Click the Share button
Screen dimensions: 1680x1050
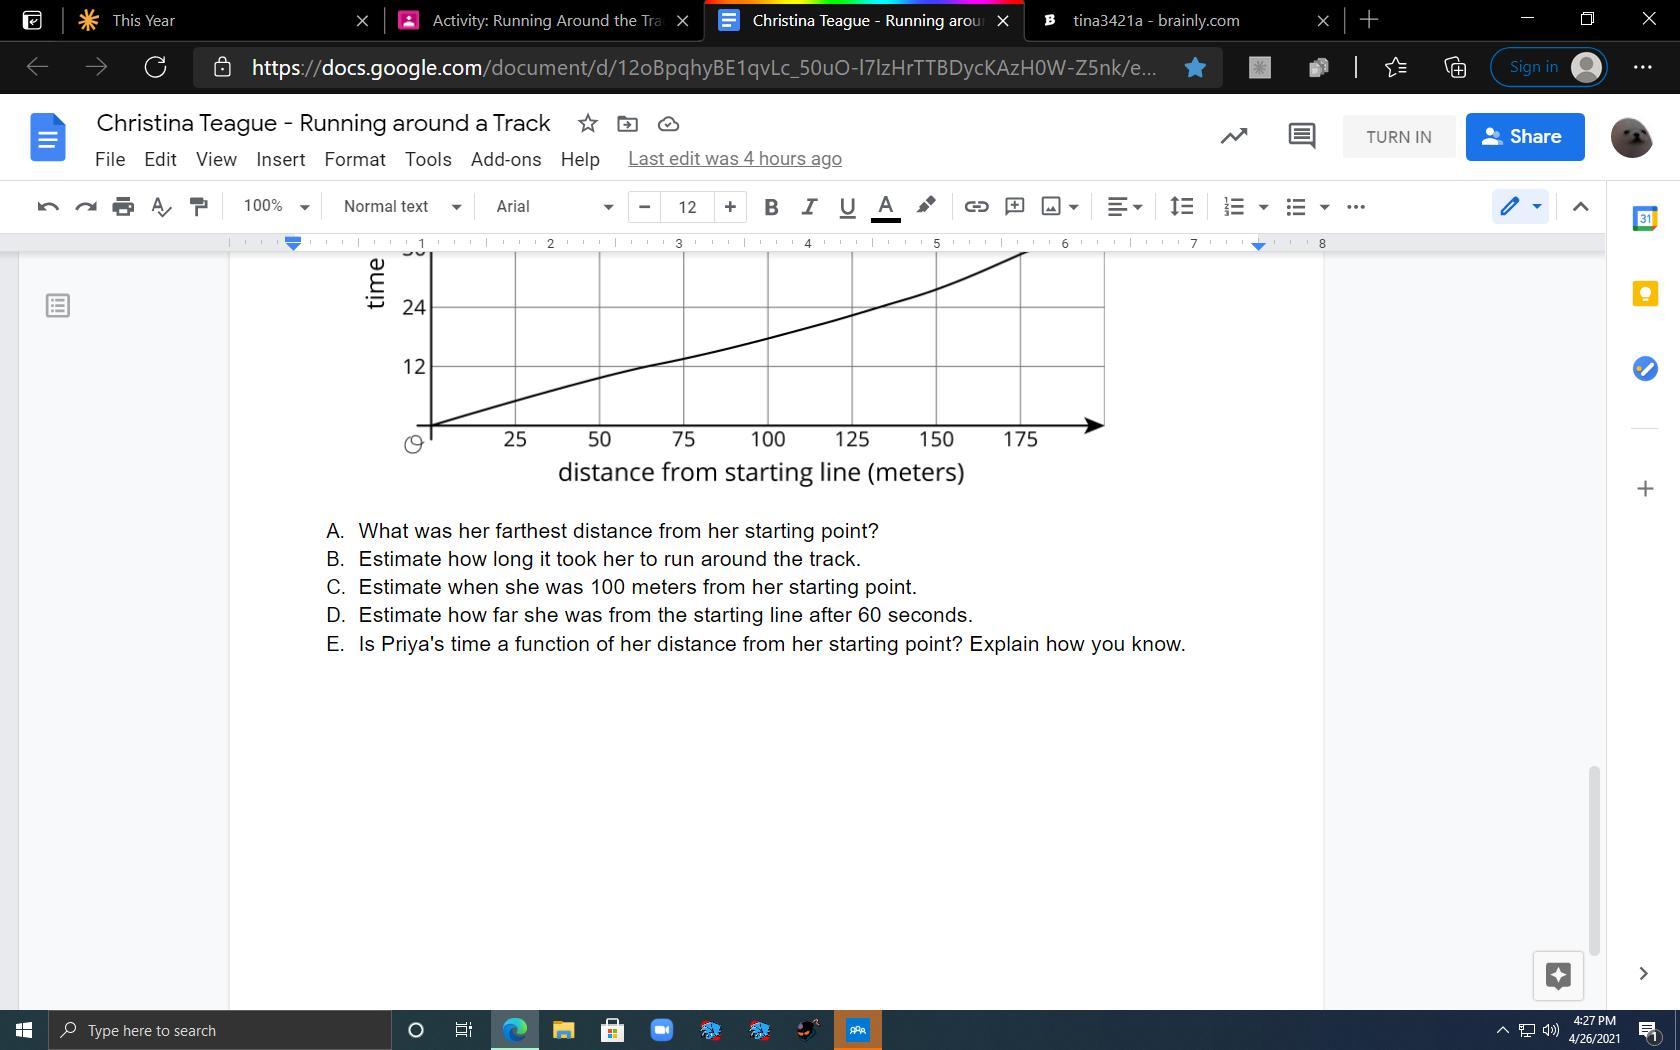coord(1525,137)
